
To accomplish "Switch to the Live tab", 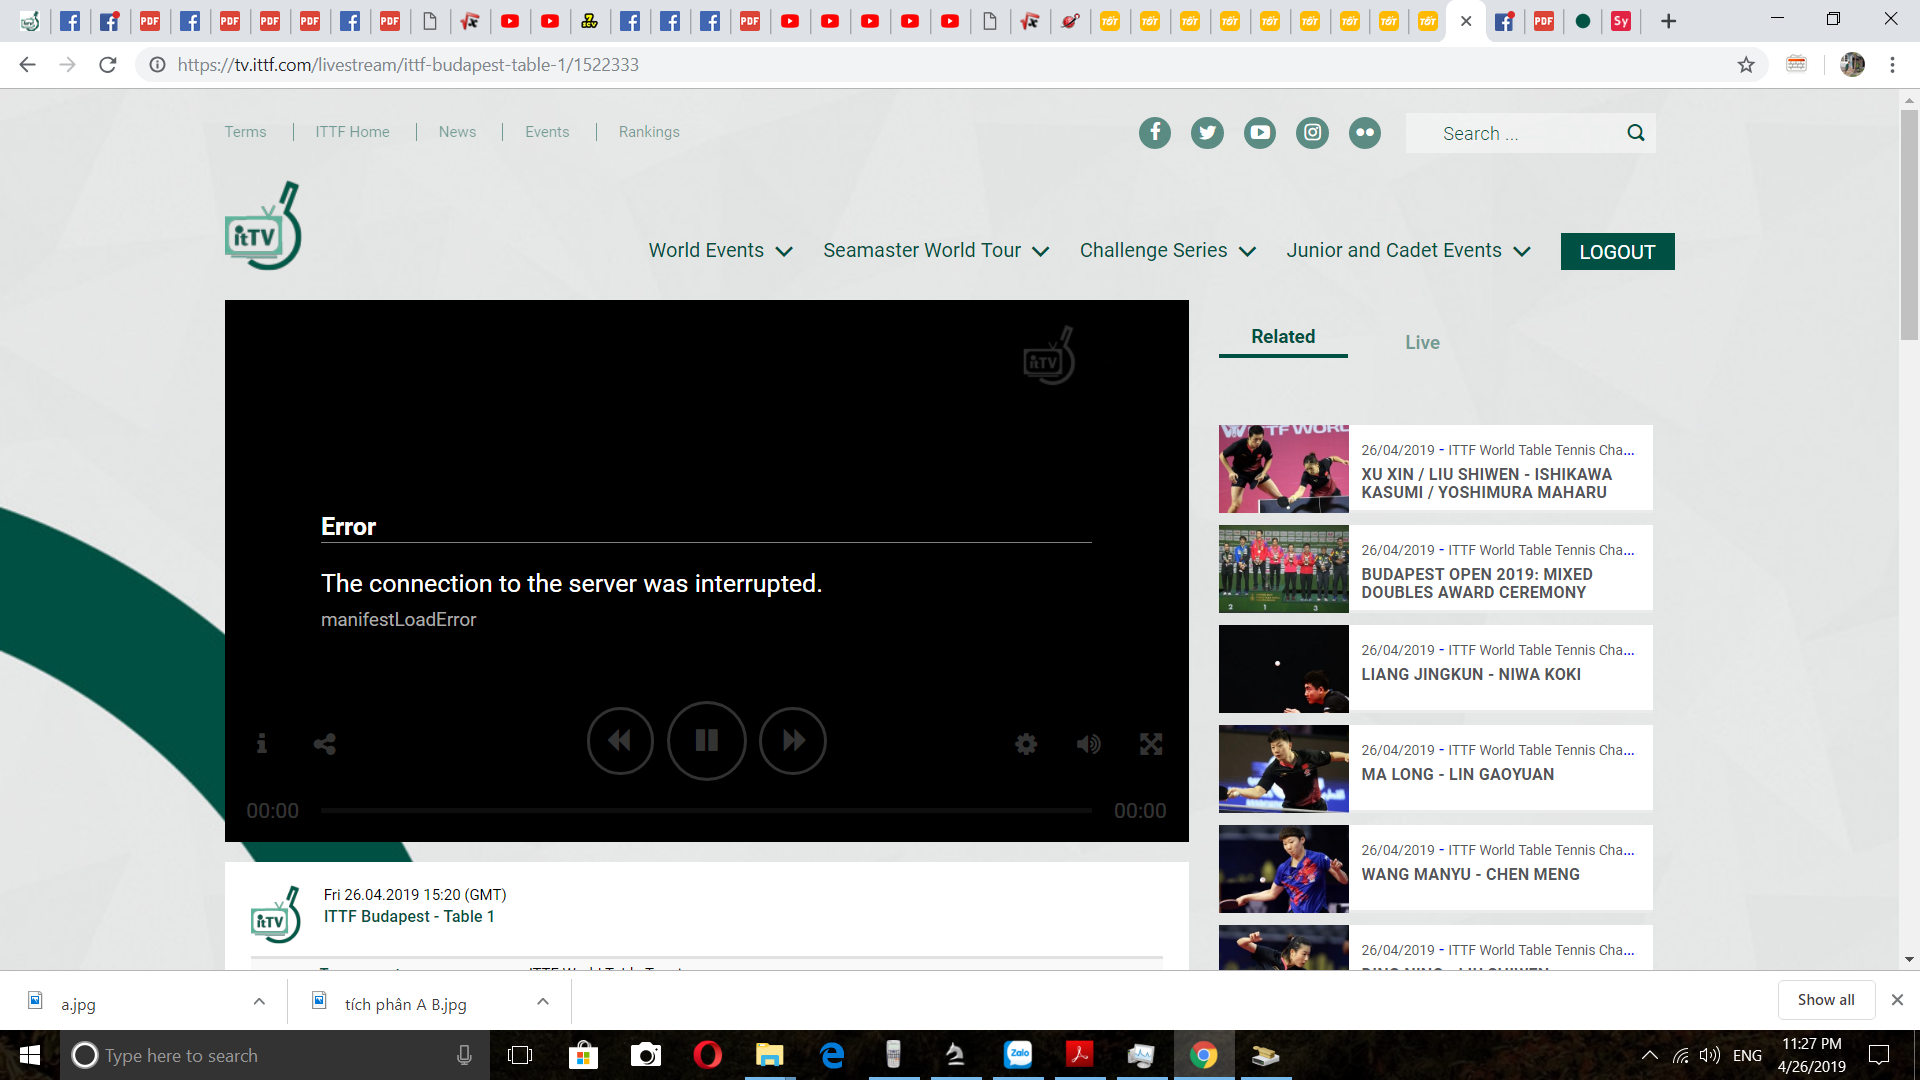I will coord(1422,342).
